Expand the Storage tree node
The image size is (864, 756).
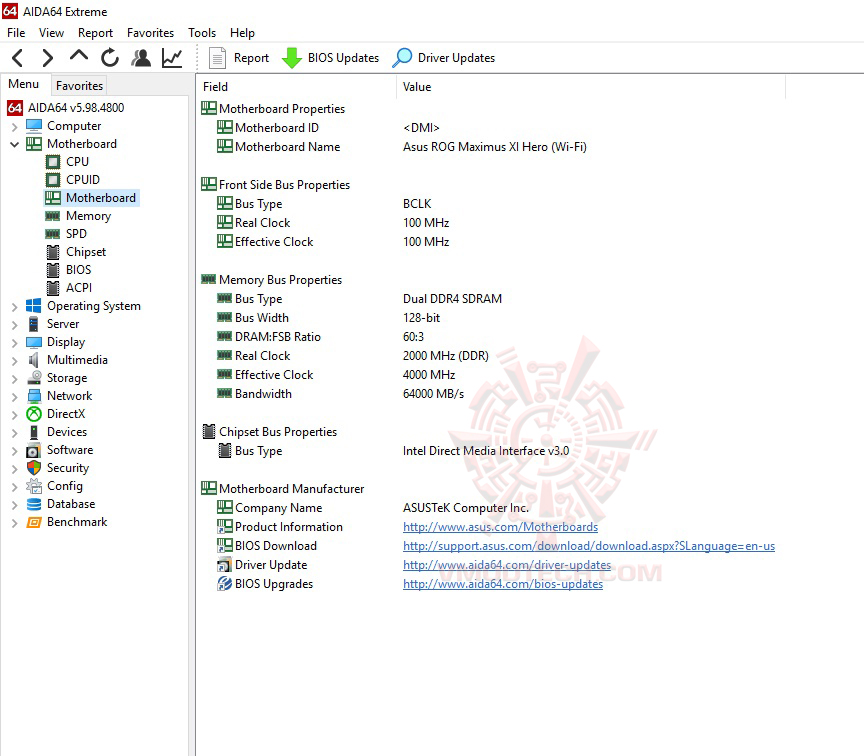click(14, 379)
